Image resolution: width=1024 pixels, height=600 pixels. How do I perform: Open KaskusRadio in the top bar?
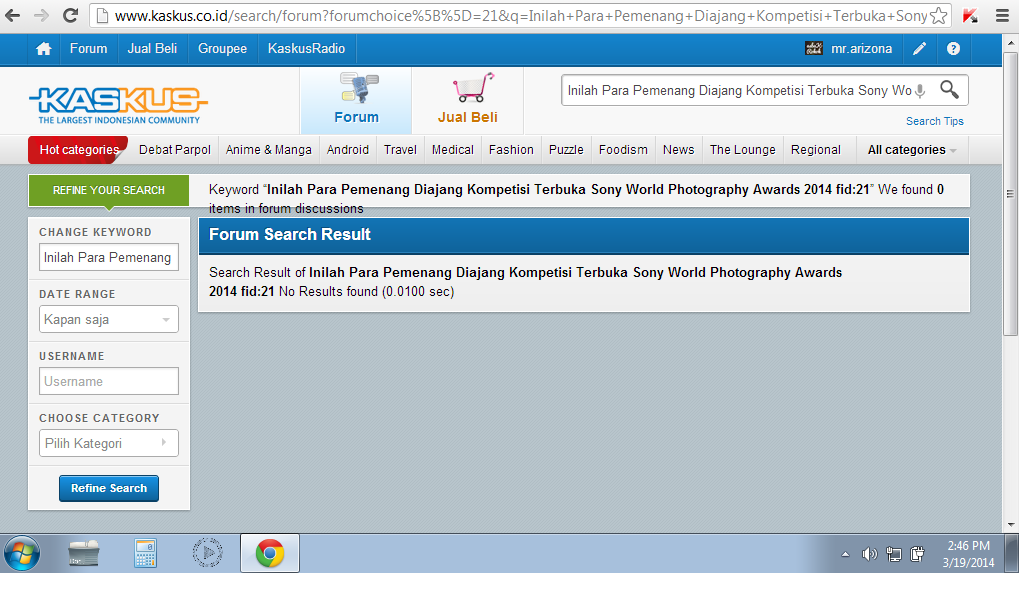click(x=306, y=49)
